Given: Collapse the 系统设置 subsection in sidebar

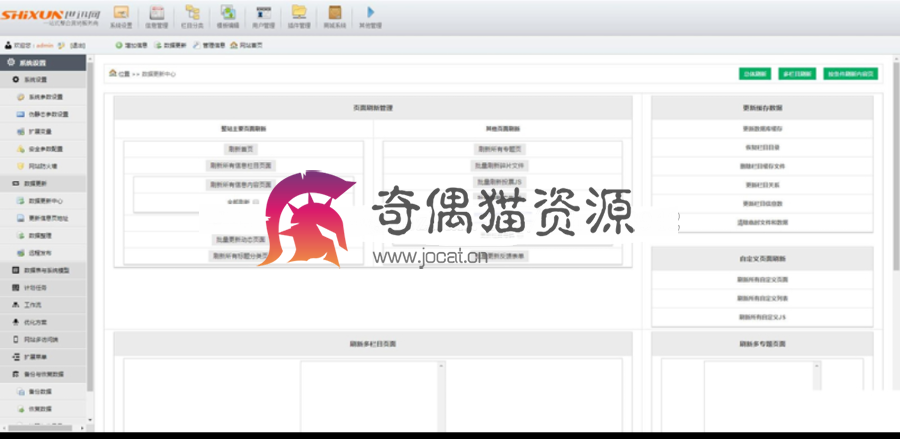Looking at the screenshot, I should point(43,80).
